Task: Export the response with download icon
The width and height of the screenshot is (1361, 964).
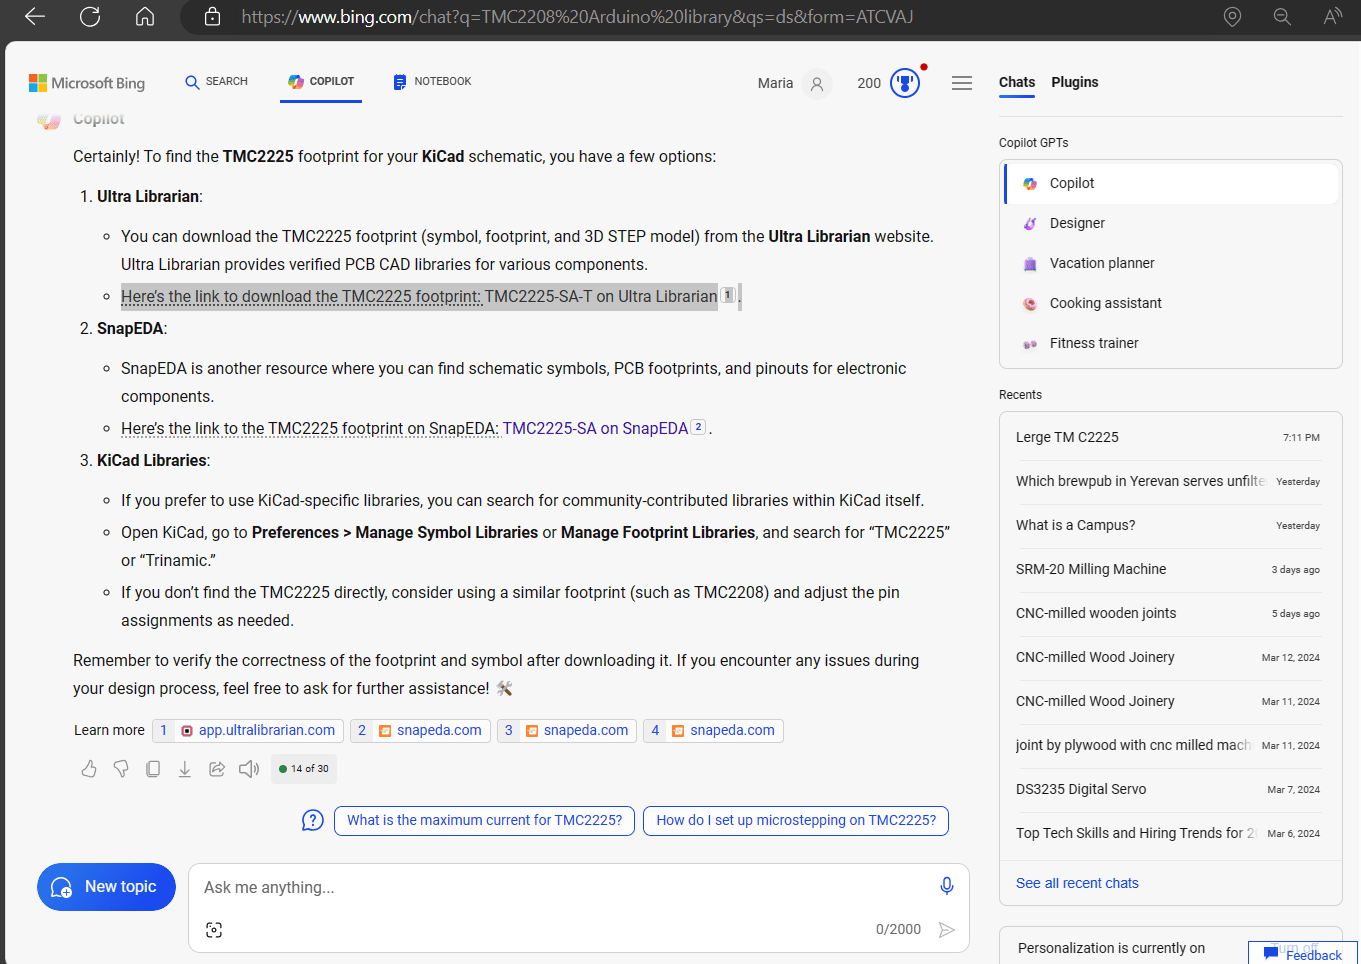Action: click(x=185, y=769)
